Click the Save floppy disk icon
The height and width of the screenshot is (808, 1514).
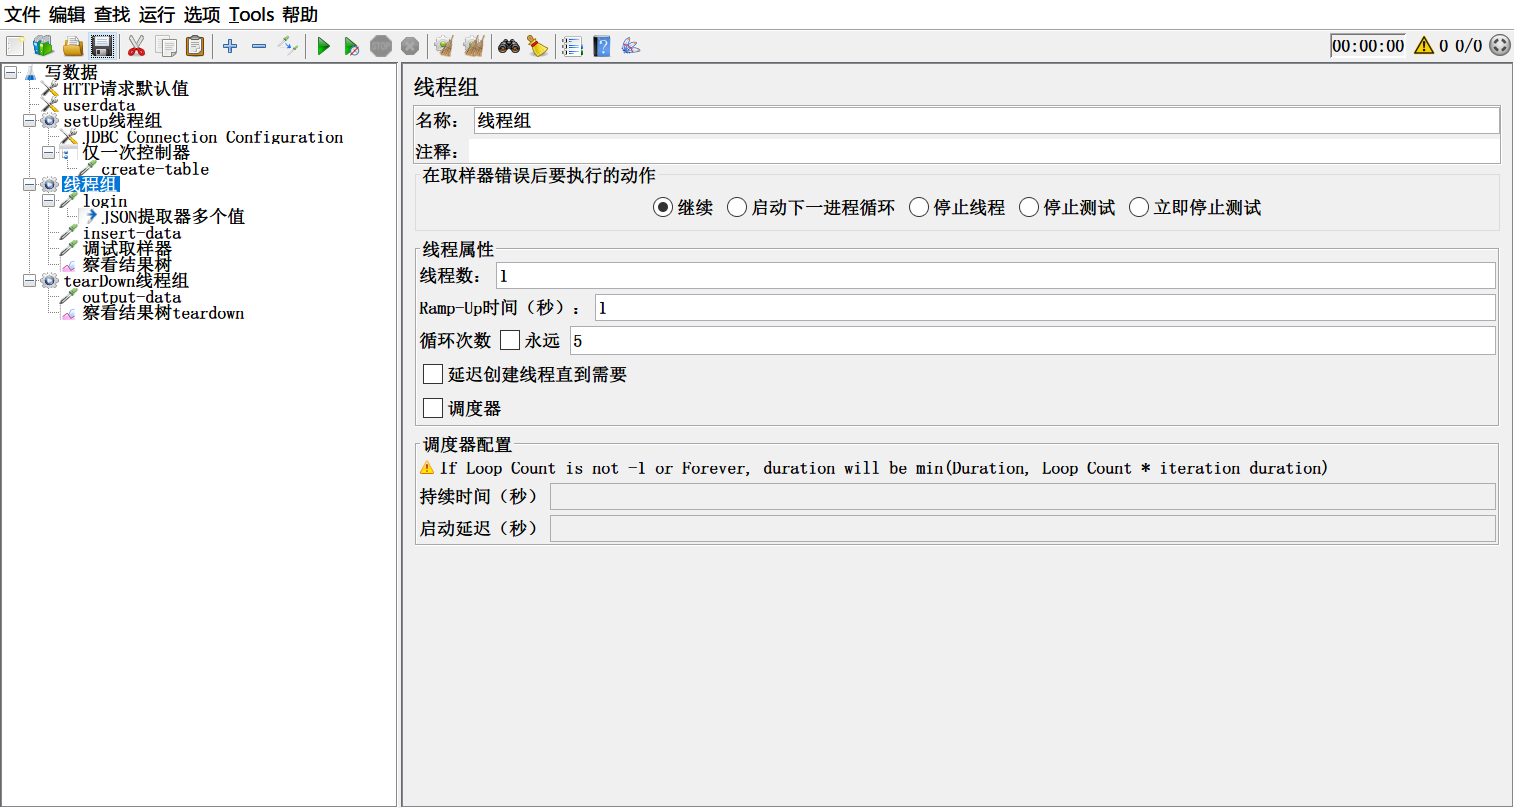pyautogui.click(x=102, y=46)
